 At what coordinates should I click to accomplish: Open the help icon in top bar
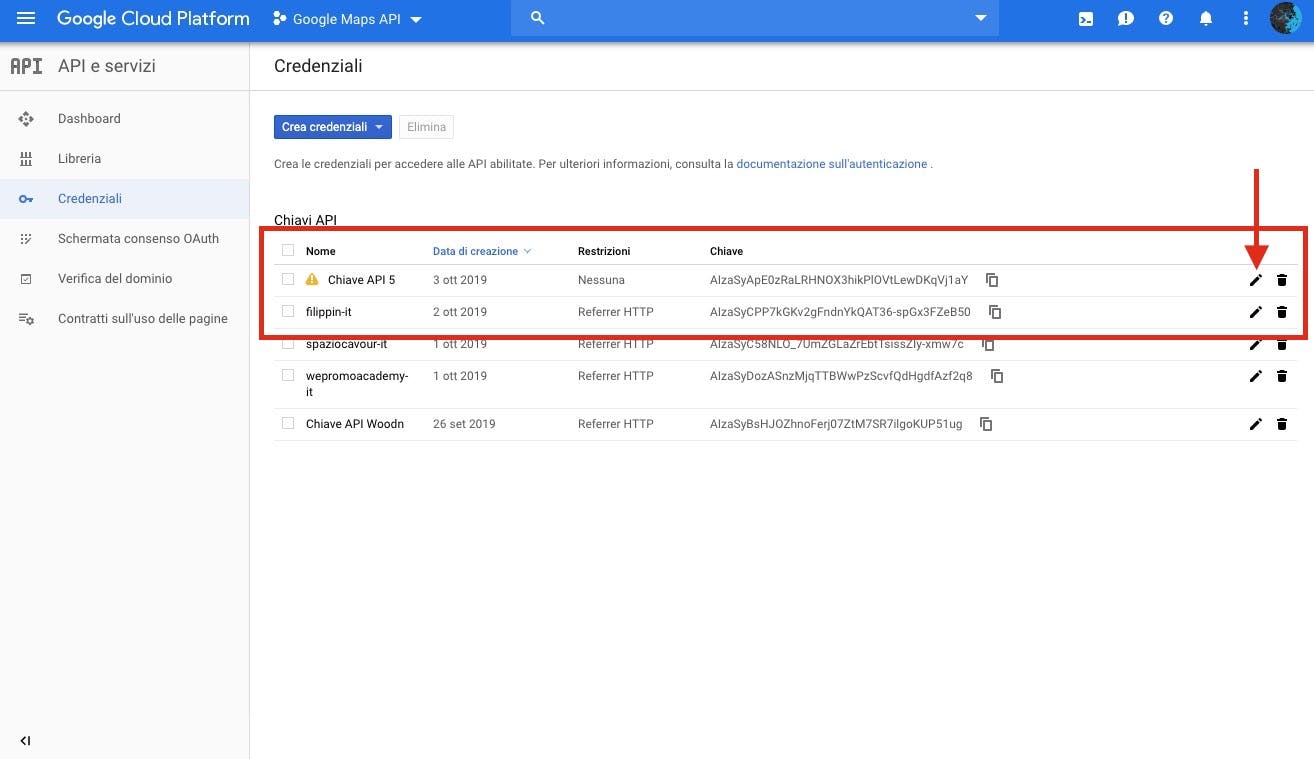coord(1166,18)
